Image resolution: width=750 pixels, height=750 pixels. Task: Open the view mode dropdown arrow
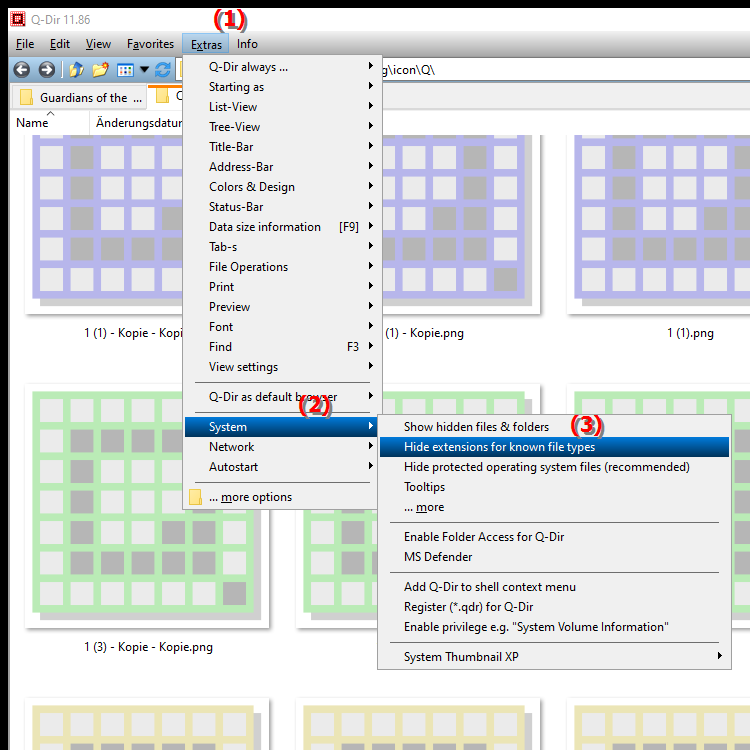[144, 70]
